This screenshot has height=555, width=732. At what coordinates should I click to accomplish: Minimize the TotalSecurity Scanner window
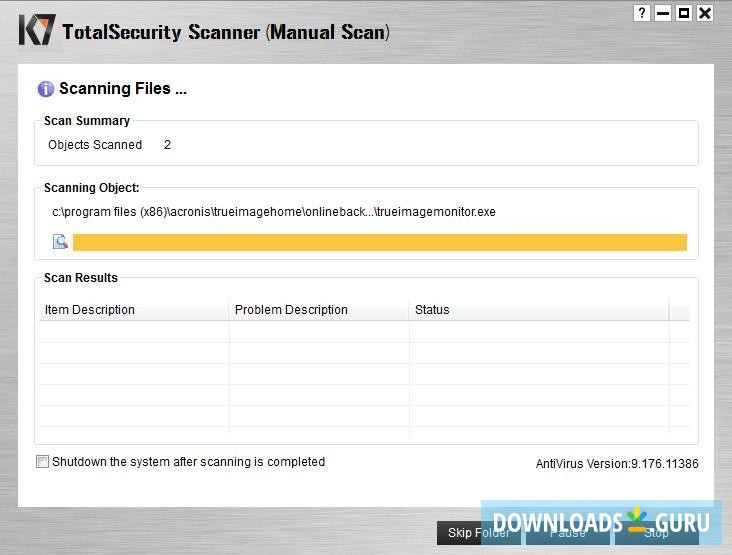point(663,13)
